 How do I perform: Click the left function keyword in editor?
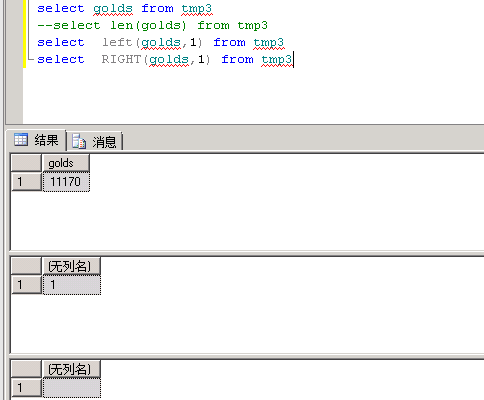[x=117, y=42]
